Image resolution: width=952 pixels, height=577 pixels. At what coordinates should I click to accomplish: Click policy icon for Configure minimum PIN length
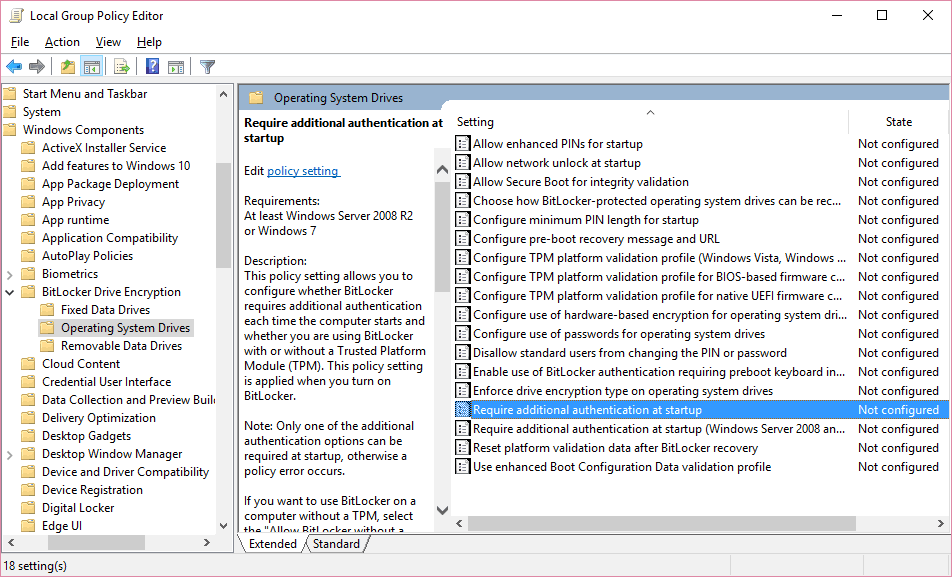(463, 219)
